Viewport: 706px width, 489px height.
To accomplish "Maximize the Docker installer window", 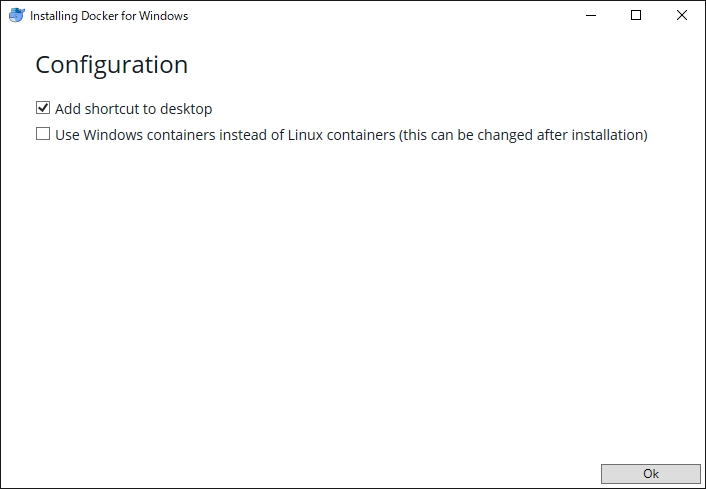I will pos(636,16).
